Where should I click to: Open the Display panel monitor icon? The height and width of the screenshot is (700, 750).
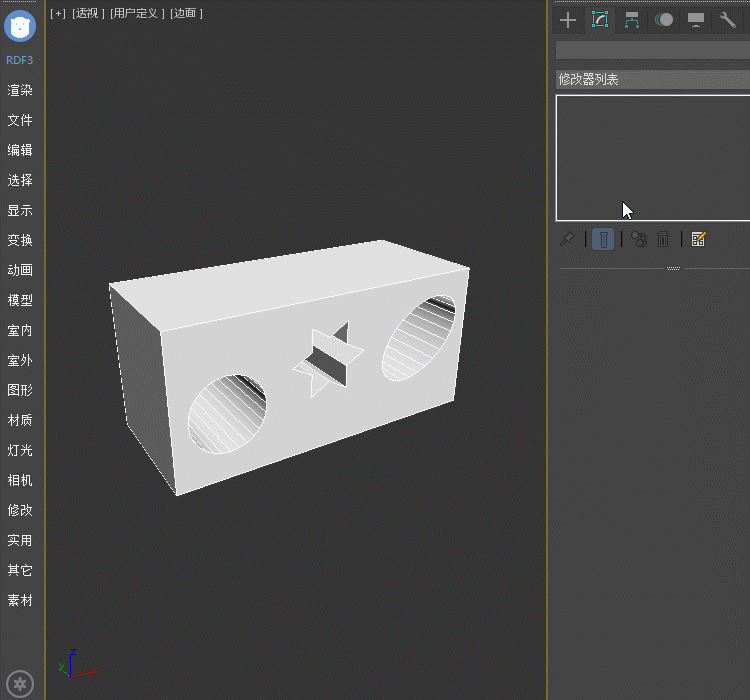coord(696,20)
